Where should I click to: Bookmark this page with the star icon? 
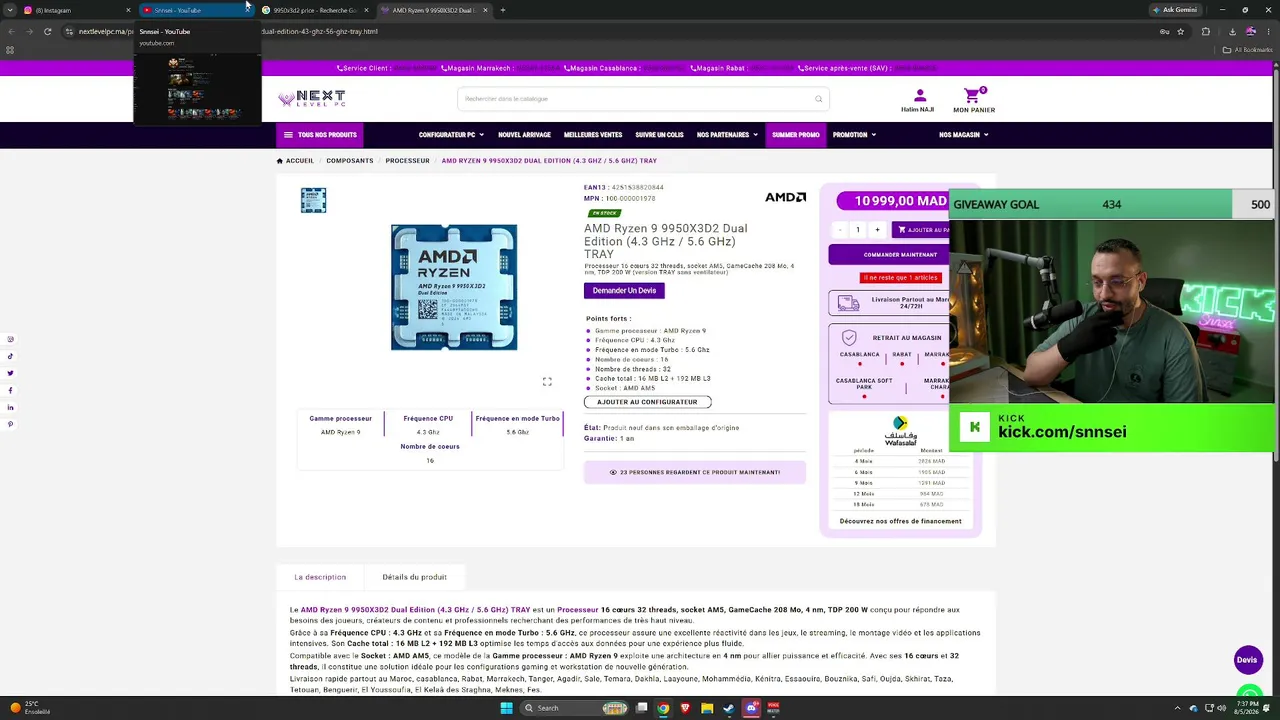tap(1181, 31)
